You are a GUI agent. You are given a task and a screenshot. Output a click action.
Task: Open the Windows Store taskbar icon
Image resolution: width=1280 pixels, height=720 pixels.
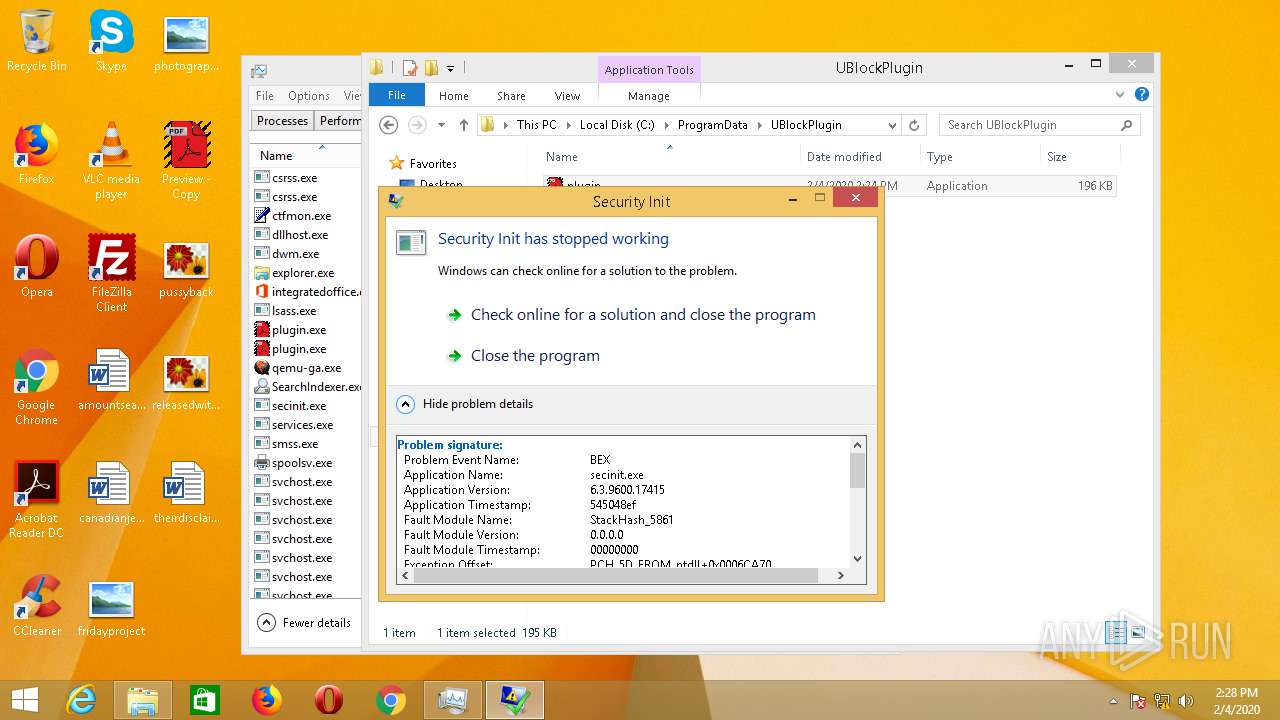pos(205,700)
